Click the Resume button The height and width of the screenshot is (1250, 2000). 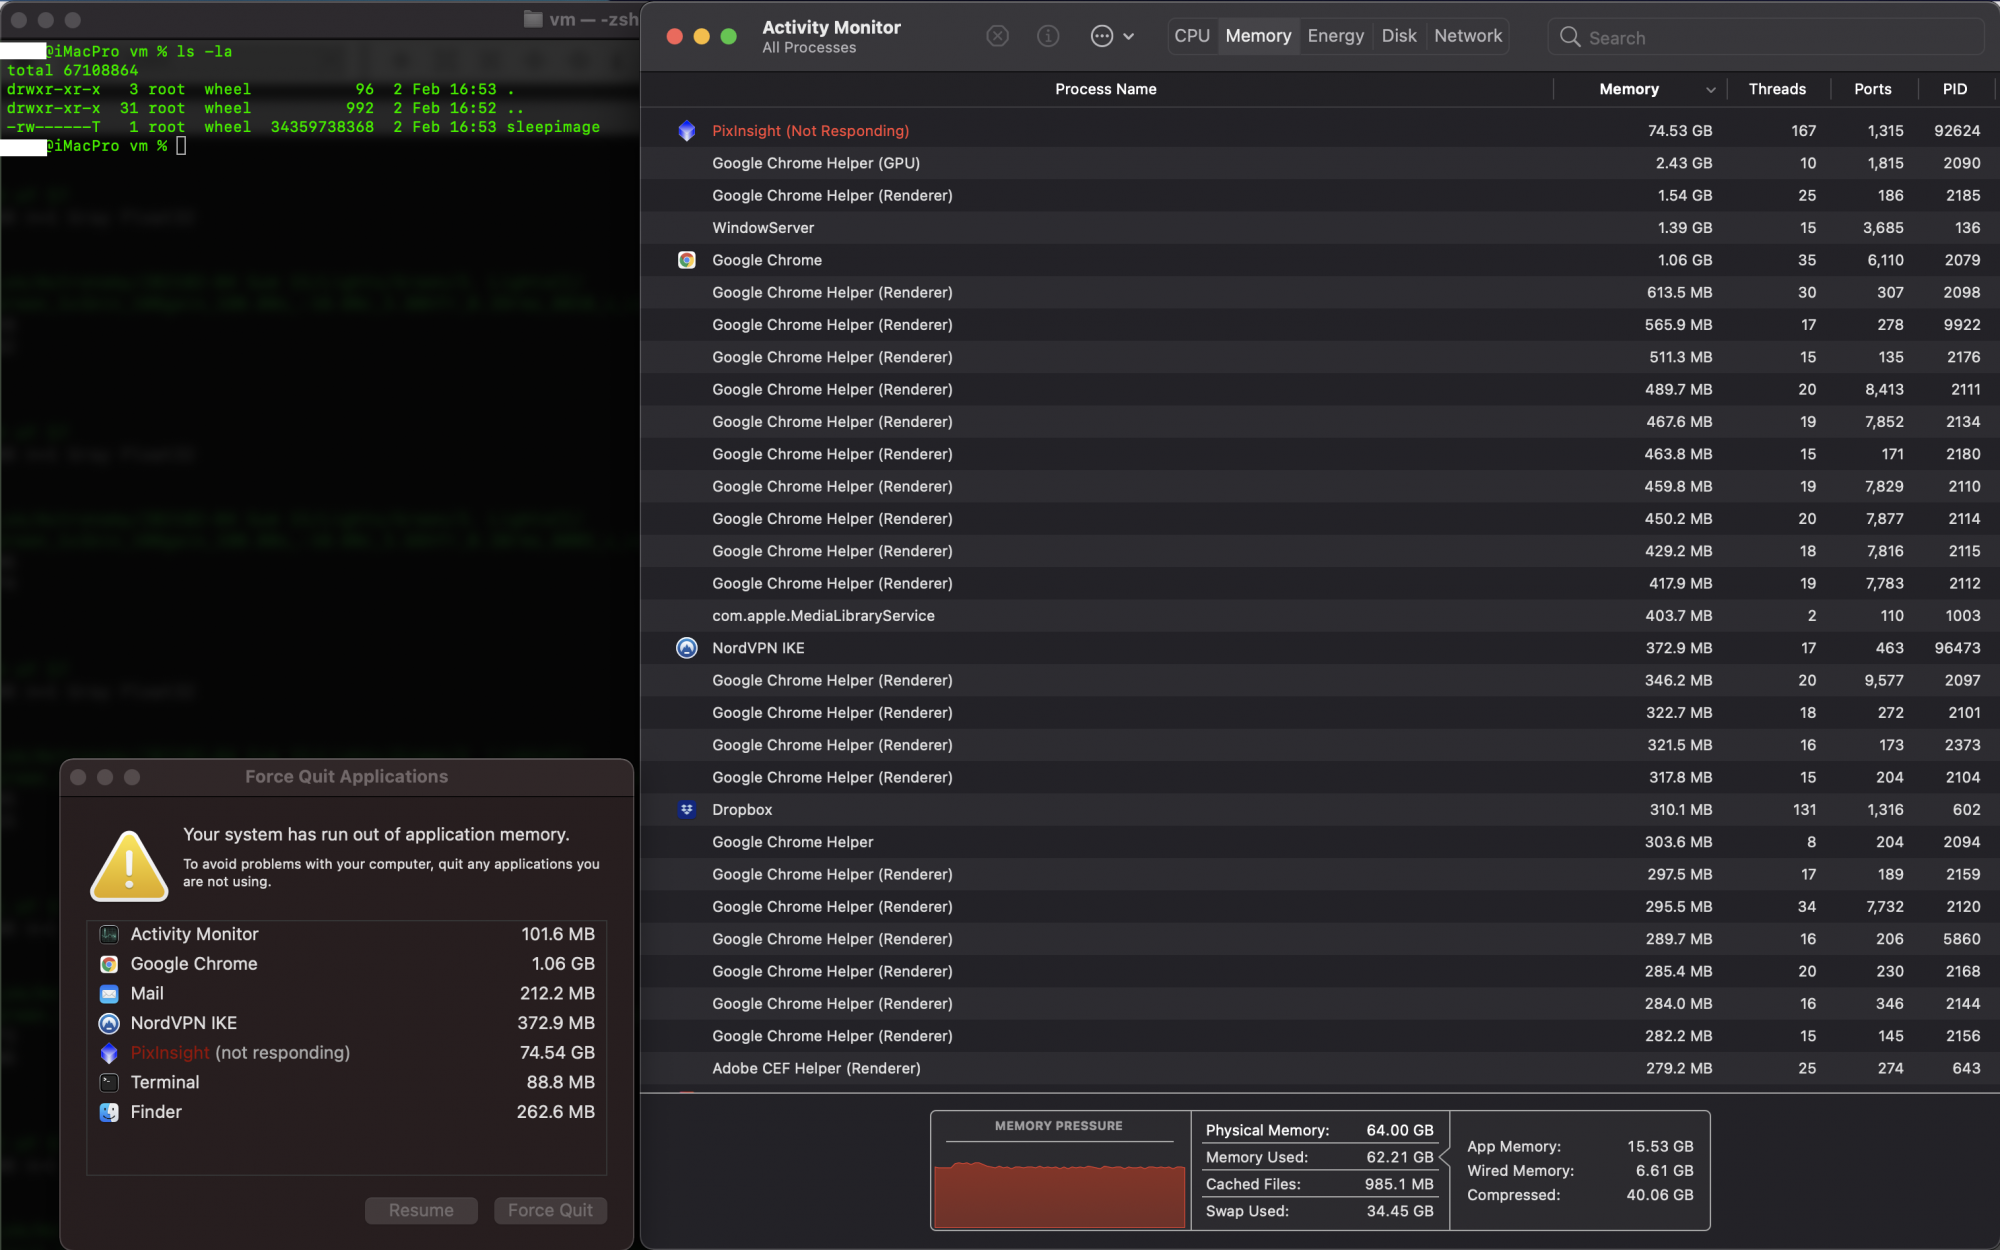click(x=421, y=1210)
